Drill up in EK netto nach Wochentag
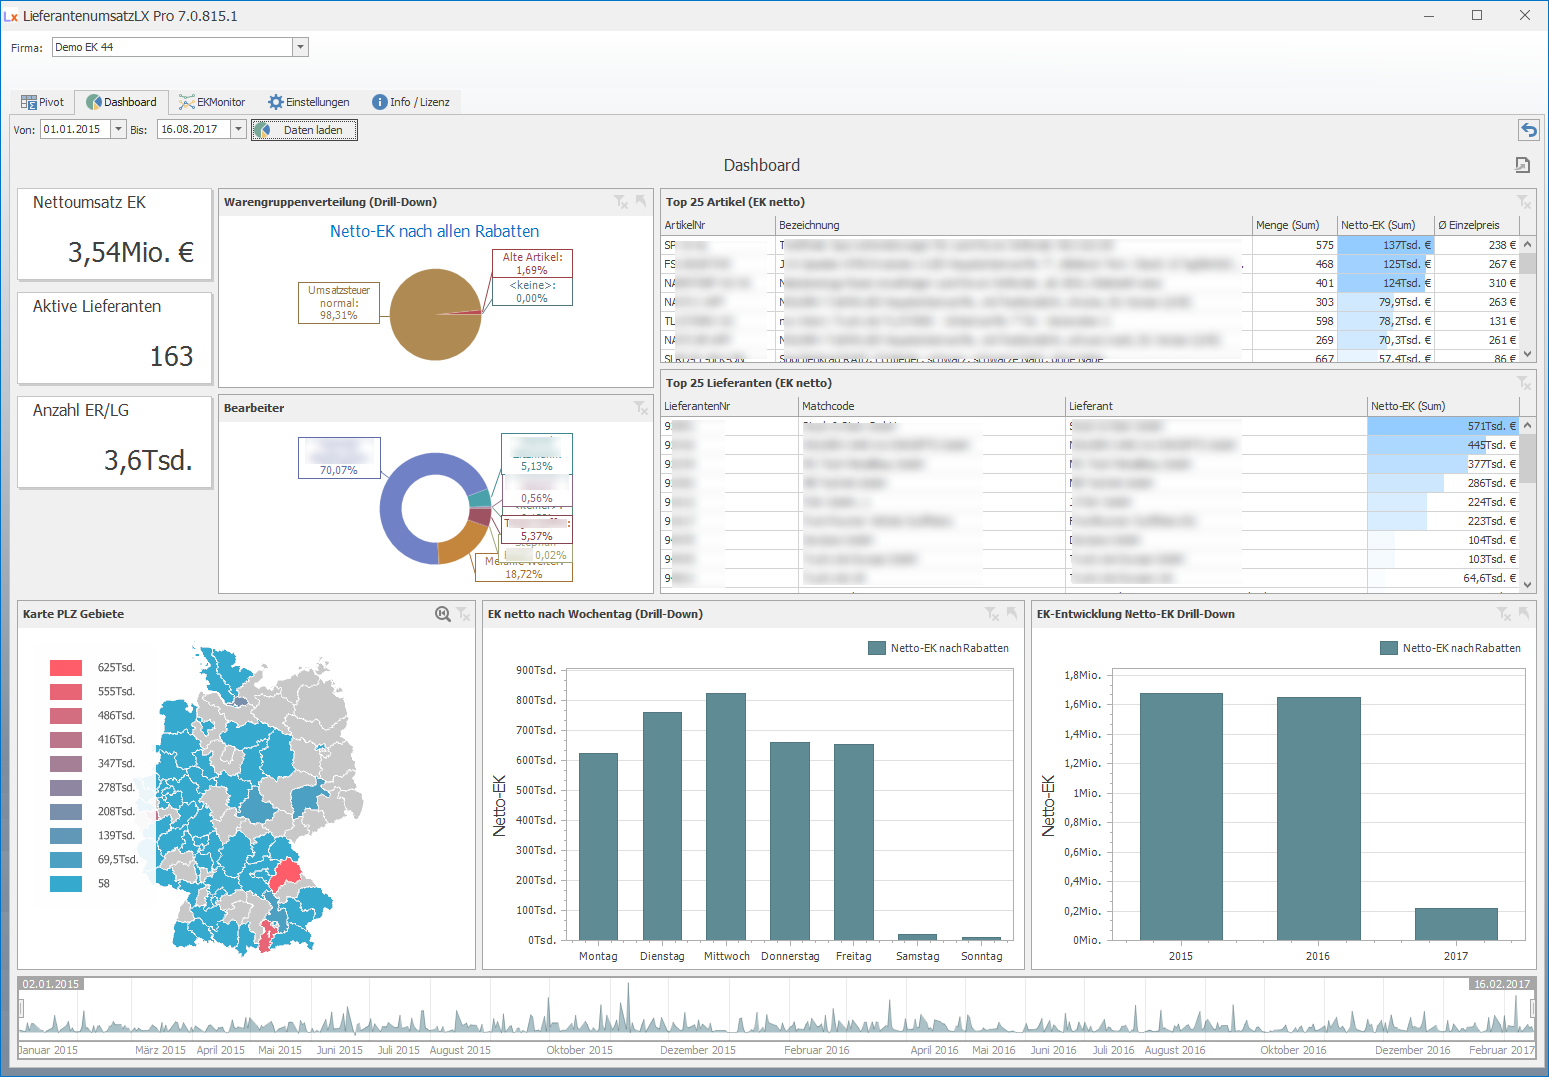Screen dimensions: 1549x1077 (x=1012, y=614)
